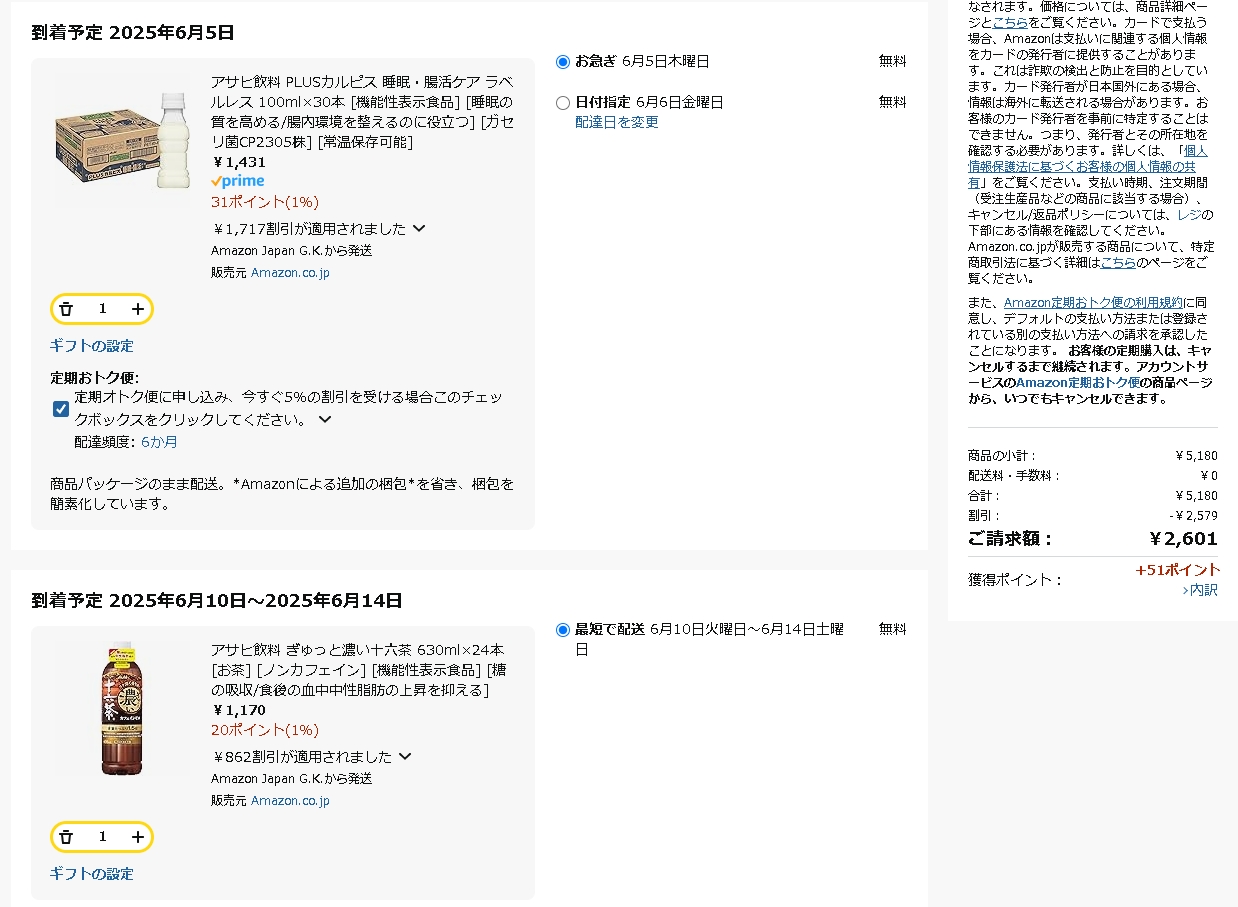Open the Amazon.co.jp seller link for PLUSカルピス
Viewport: 1238px width, 907px height.
coord(290,272)
